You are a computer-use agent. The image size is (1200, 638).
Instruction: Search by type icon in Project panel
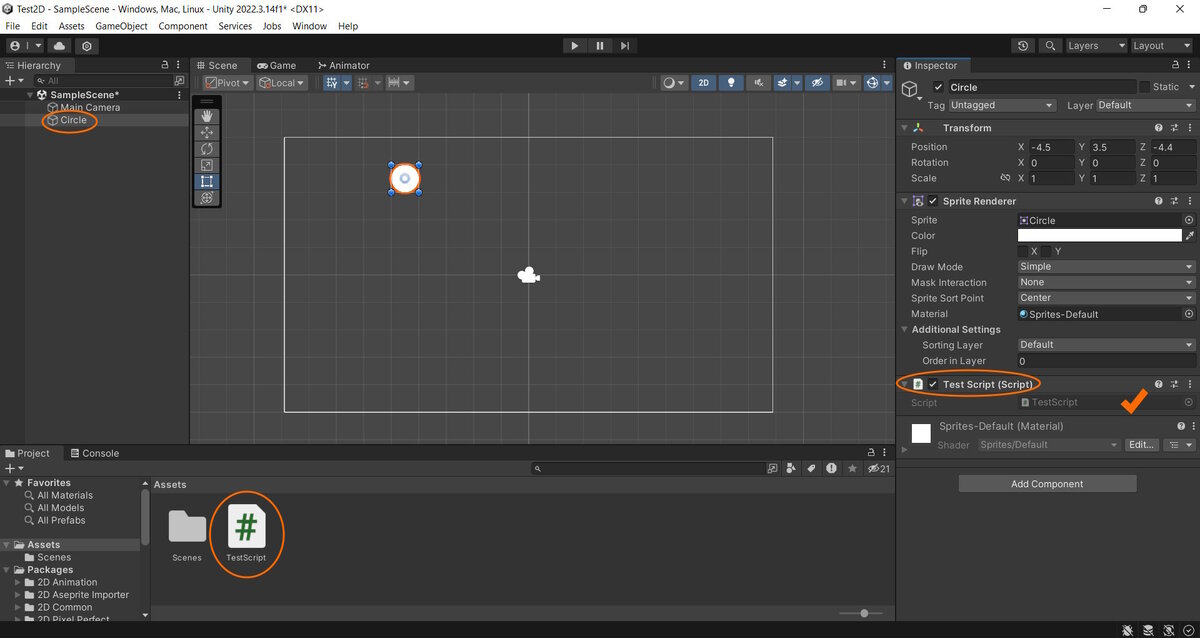point(791,468)
